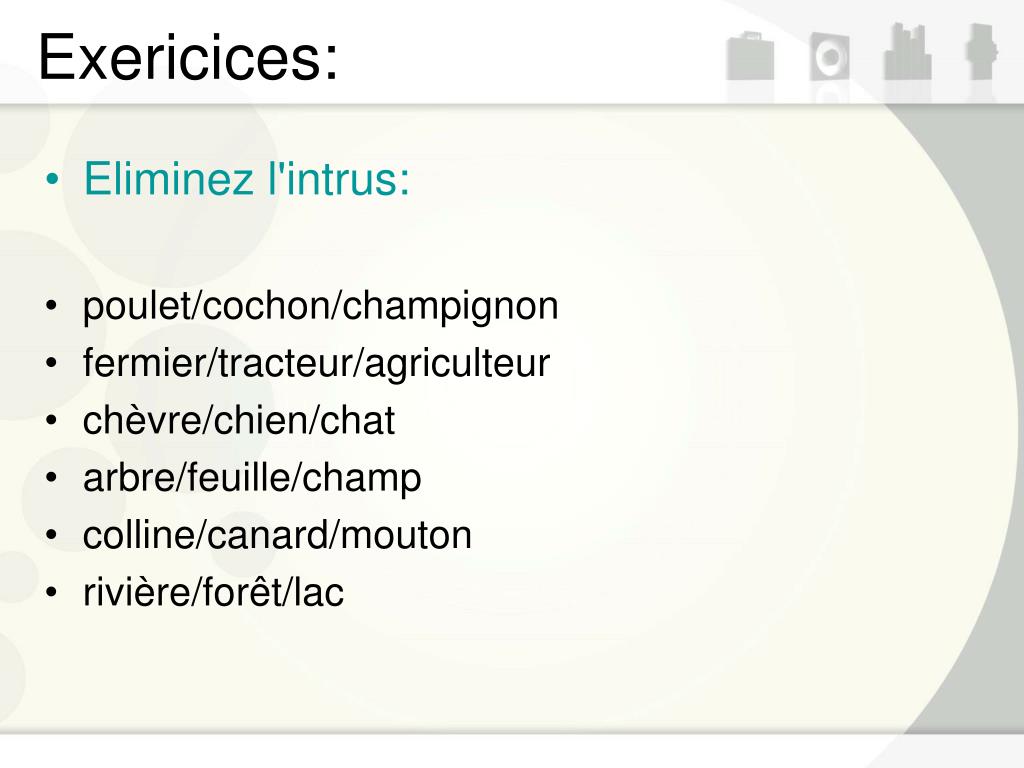1024x768 pixels.
Task: Click the word 'mouton'
Action: (406, 536)
